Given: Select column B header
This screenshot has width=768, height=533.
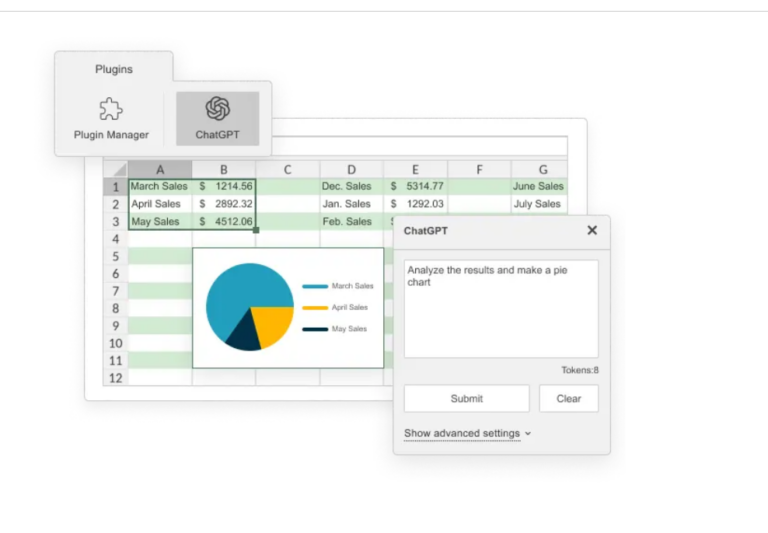Looking at the screenshot, I should pos(224,169).
